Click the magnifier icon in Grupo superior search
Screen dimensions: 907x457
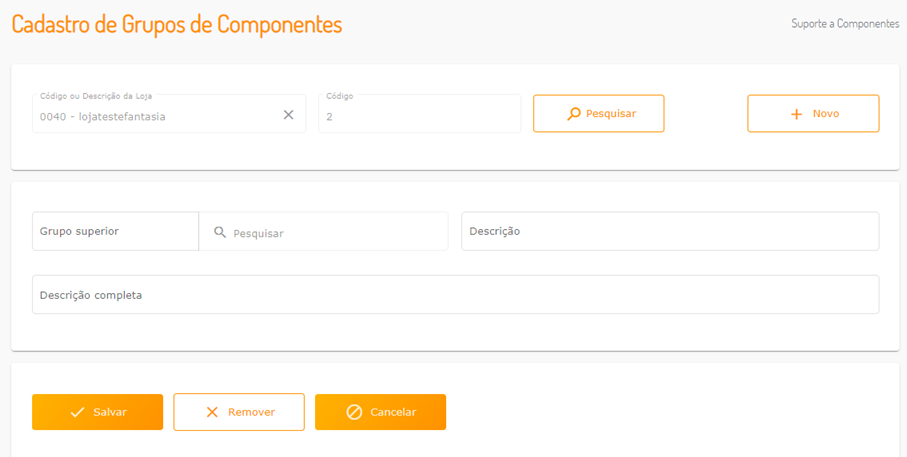pos(220,232)
